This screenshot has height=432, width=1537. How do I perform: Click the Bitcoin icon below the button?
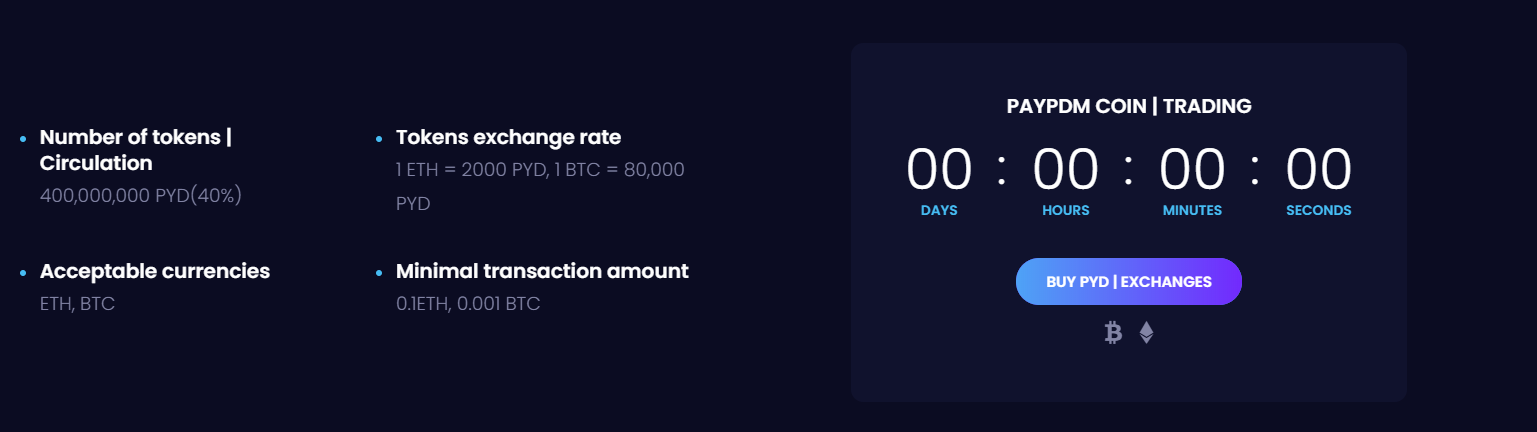(1113, 333)
